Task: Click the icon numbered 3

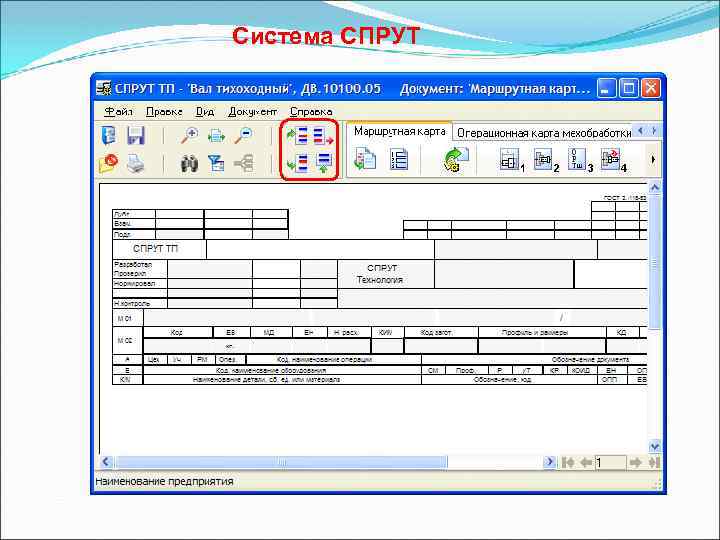Action: coord(580,160)
